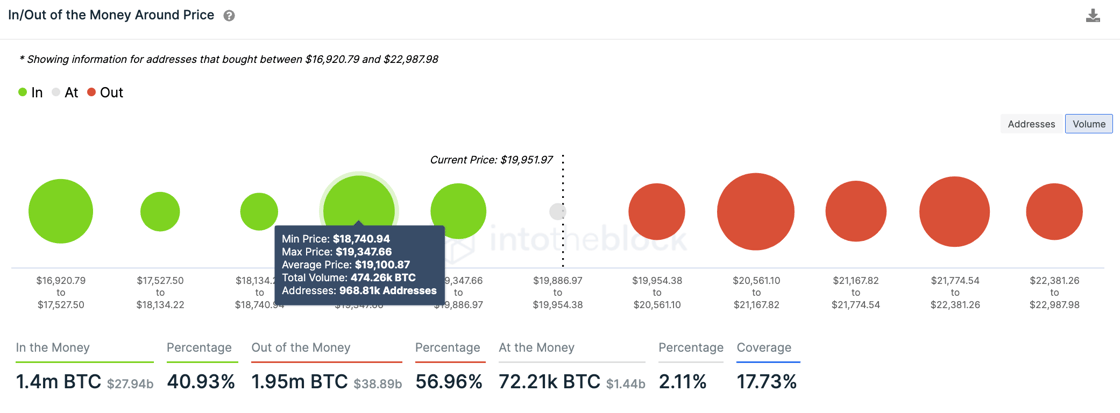The image size is (1120, 413).
Task: Select the $21,167.82 to $21,774.54 red bubble
Action: pyautogui.click(x=856, y=212)
